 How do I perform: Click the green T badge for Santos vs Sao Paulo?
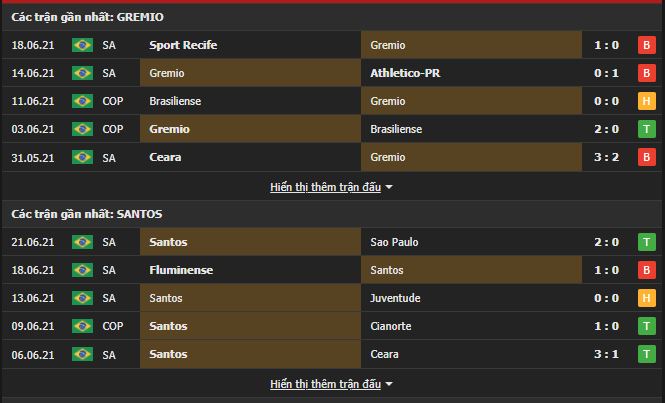click(x=646, y=242)
